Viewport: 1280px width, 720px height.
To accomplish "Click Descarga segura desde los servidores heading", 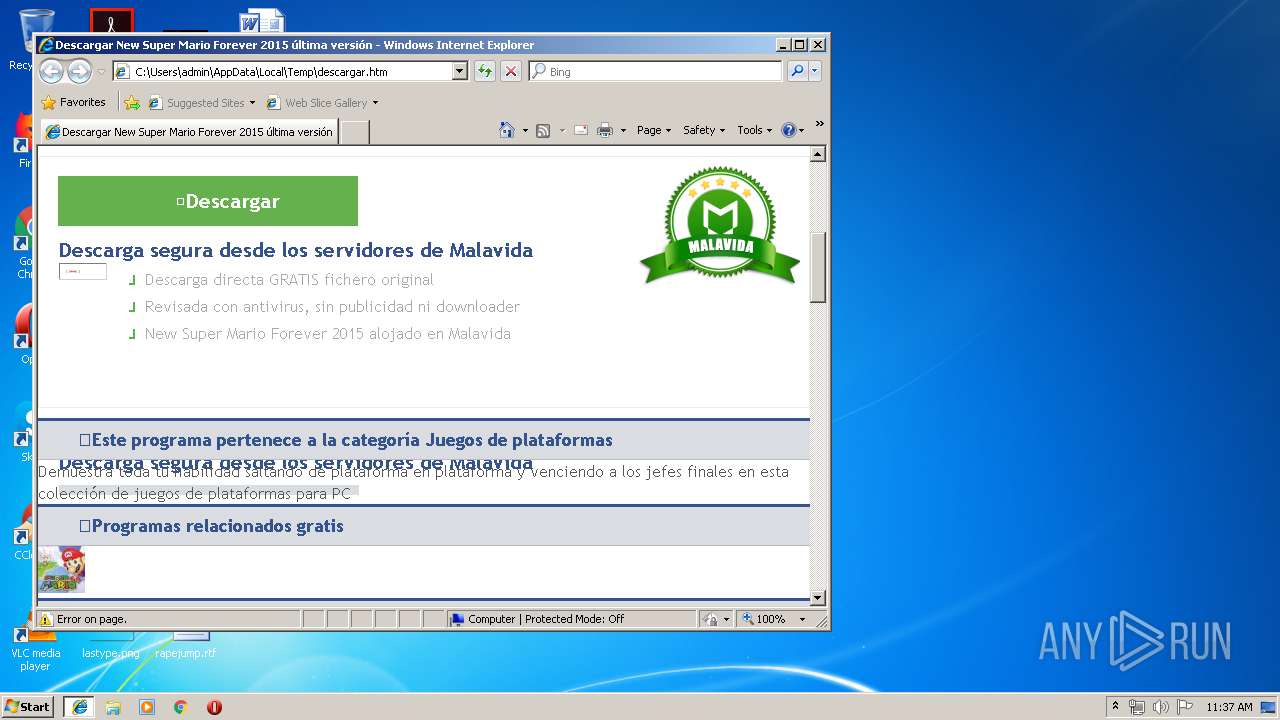I will (296, 250).
